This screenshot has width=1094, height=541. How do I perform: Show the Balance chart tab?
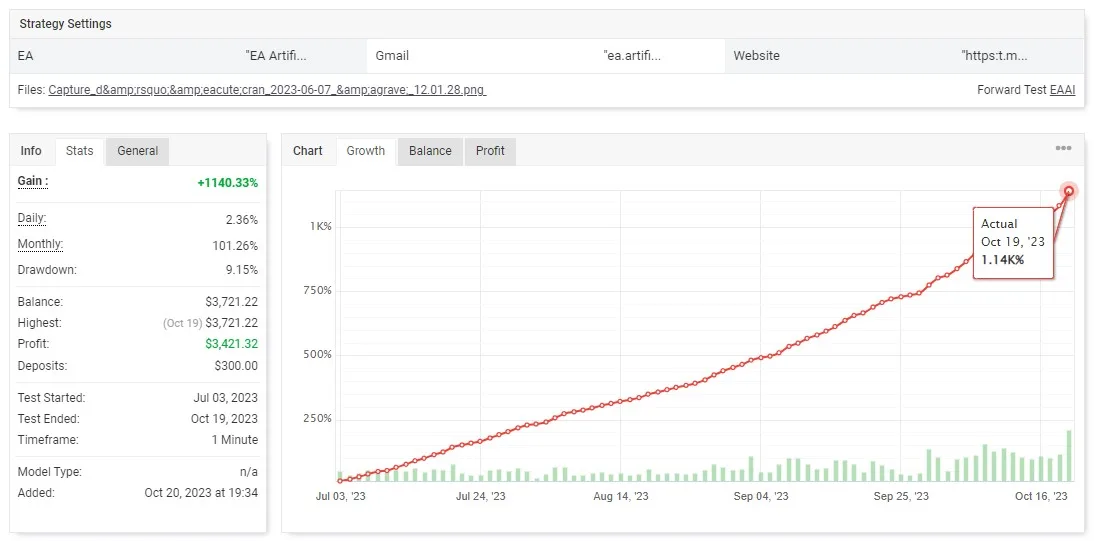click(430, 151)
